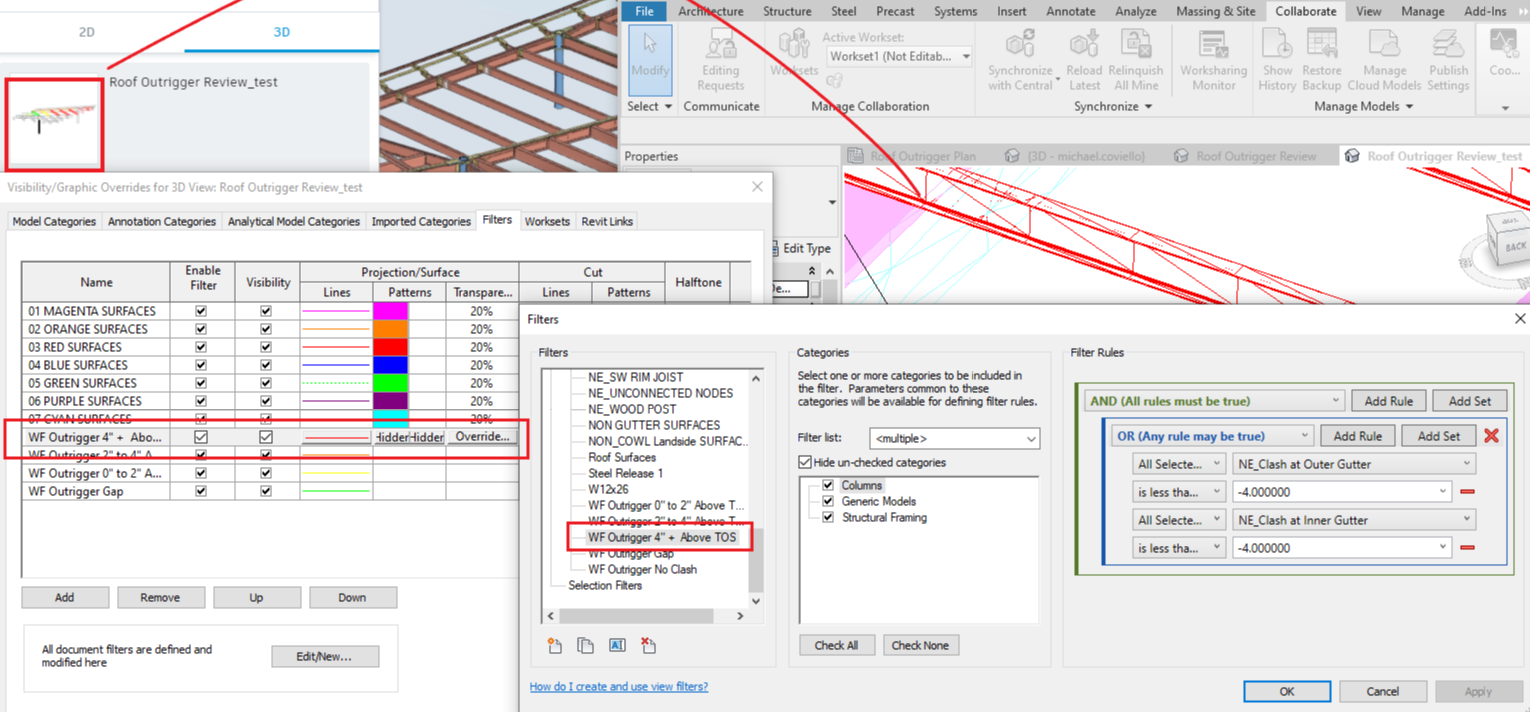This screenshot has height=712, width=1530.
Task: Click the New filter icon
Action: pyautogui.click(x=555, y=646)
